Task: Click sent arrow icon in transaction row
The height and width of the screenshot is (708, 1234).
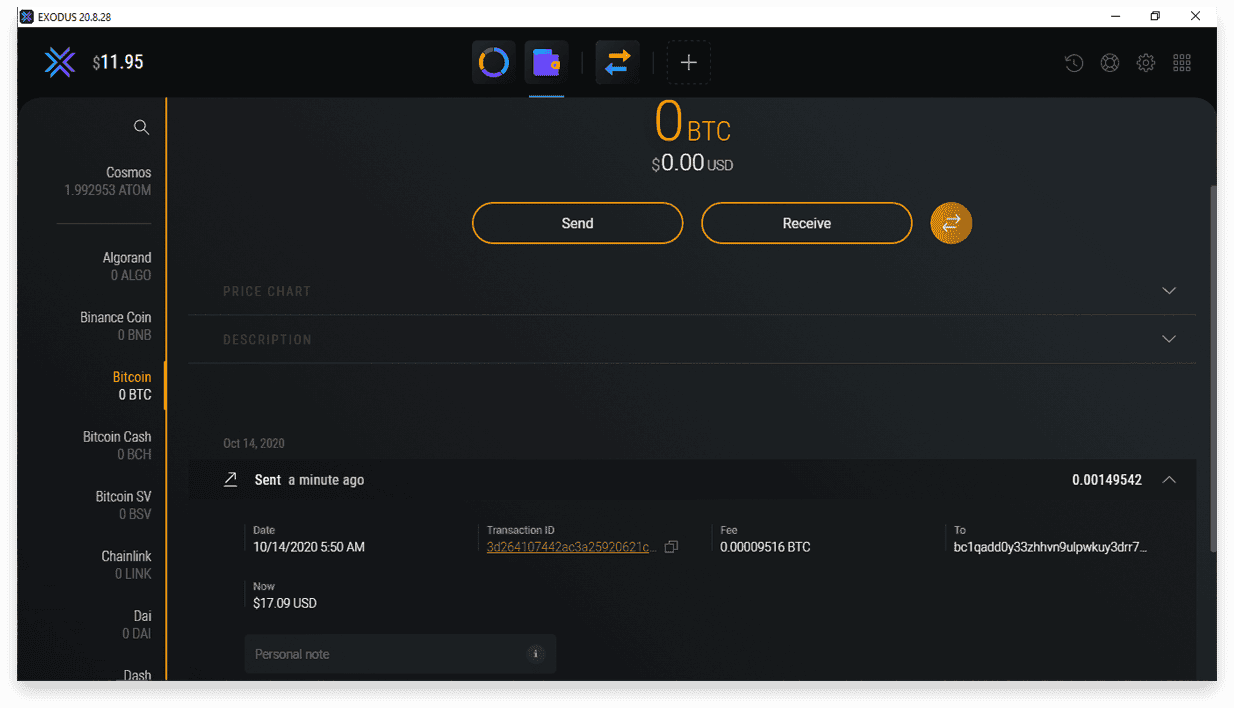Action: coord(230,480)
